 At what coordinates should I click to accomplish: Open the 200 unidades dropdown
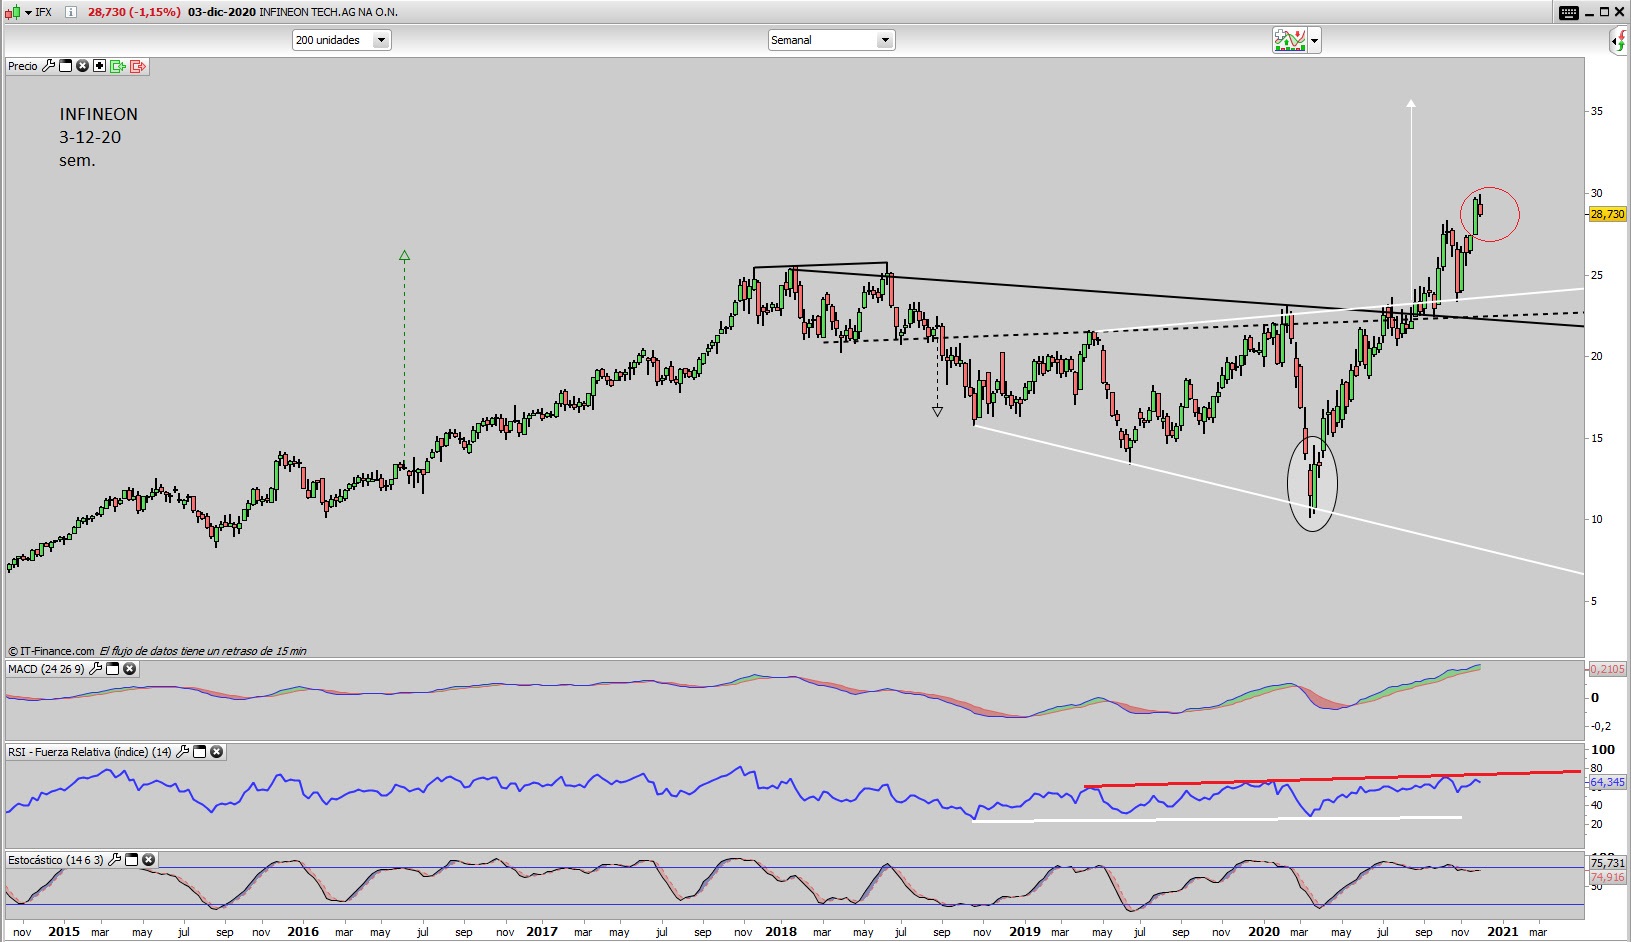341,40
